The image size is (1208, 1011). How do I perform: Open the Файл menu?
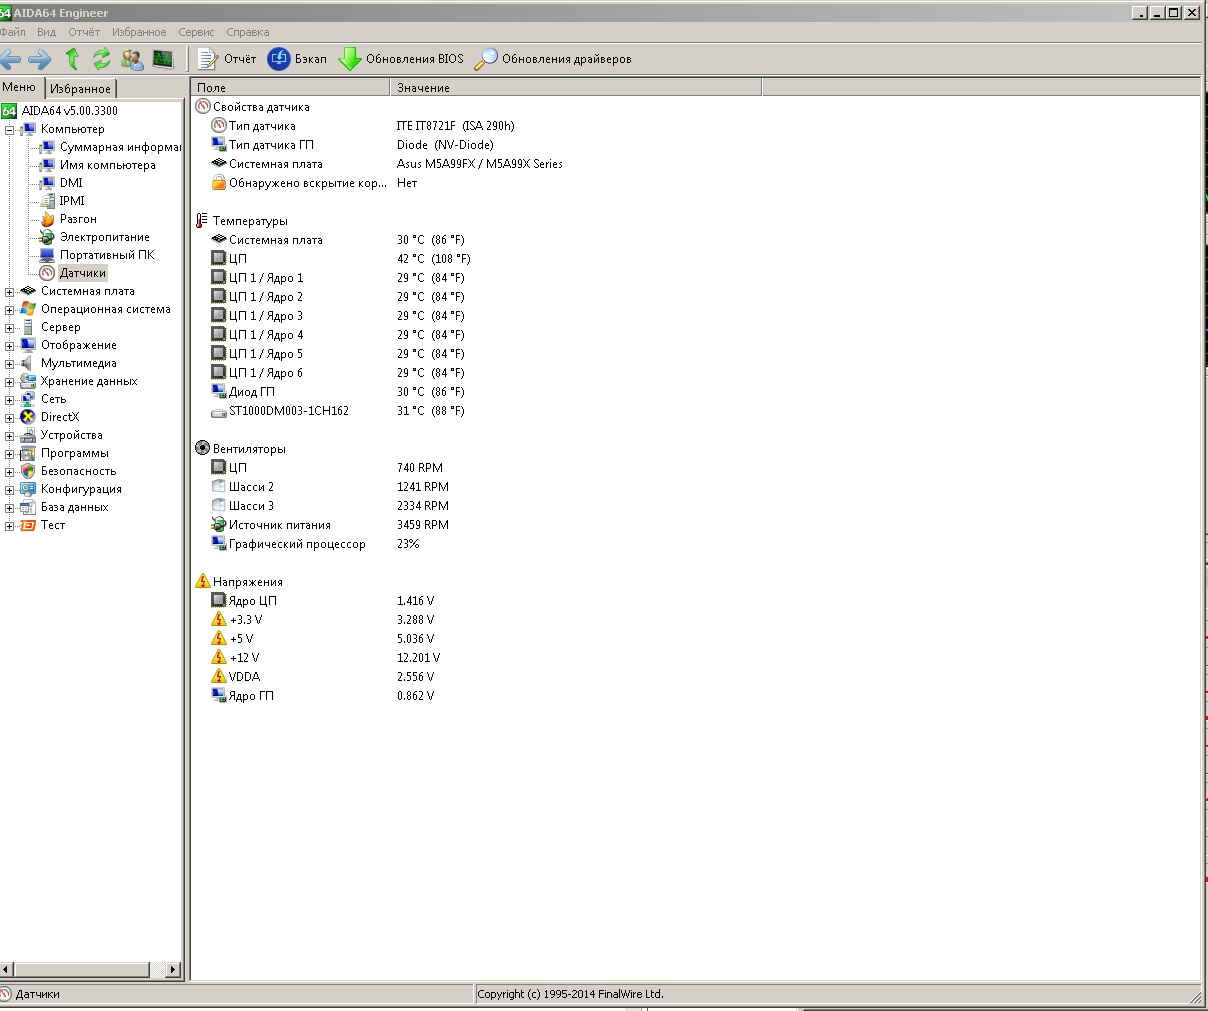13,32
